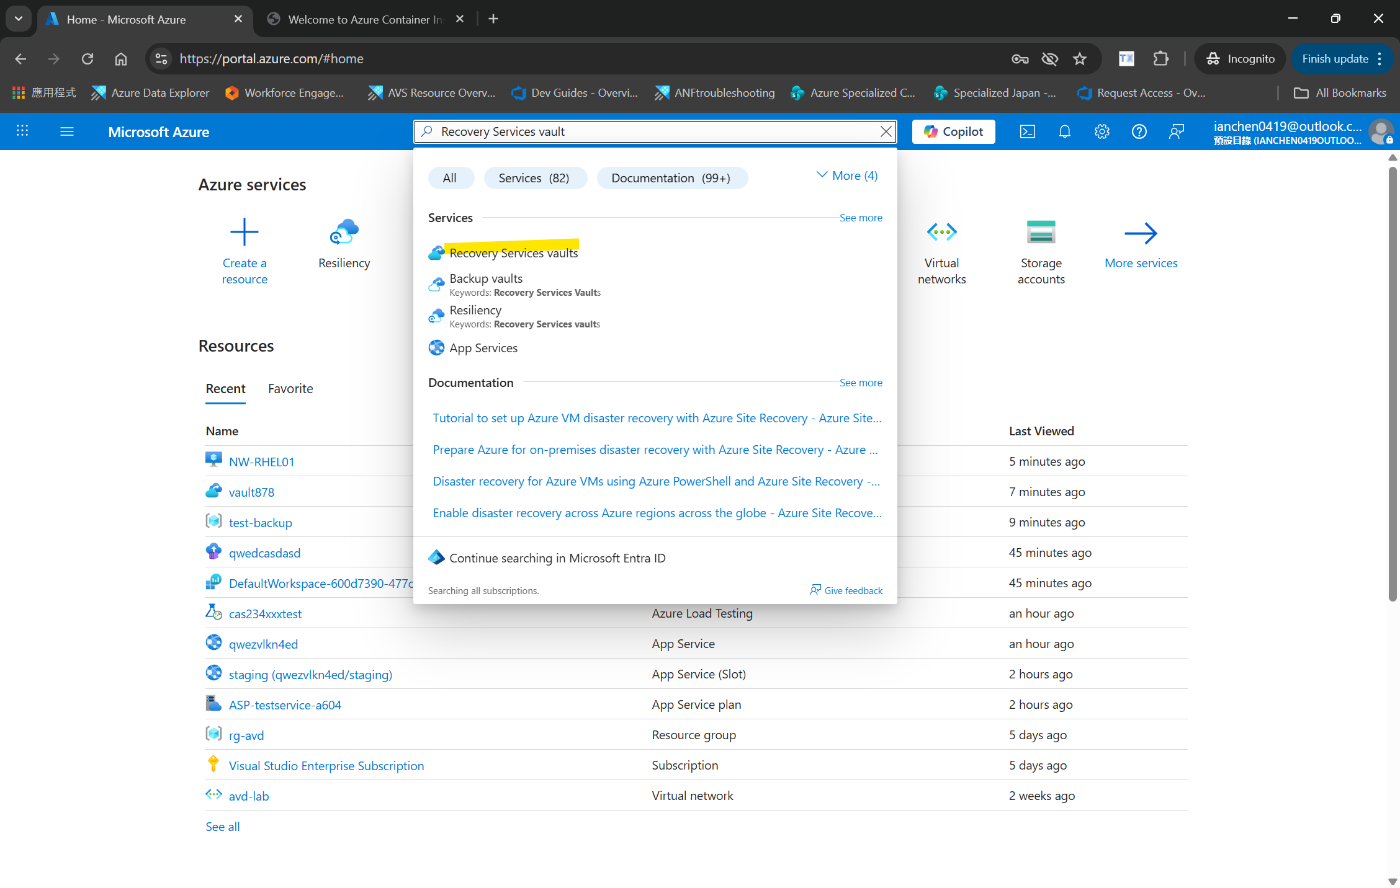Go to browser home page icon
The height and width of the screenshot is (888, 1400).
pyautogui.click(x=121, y=59)
